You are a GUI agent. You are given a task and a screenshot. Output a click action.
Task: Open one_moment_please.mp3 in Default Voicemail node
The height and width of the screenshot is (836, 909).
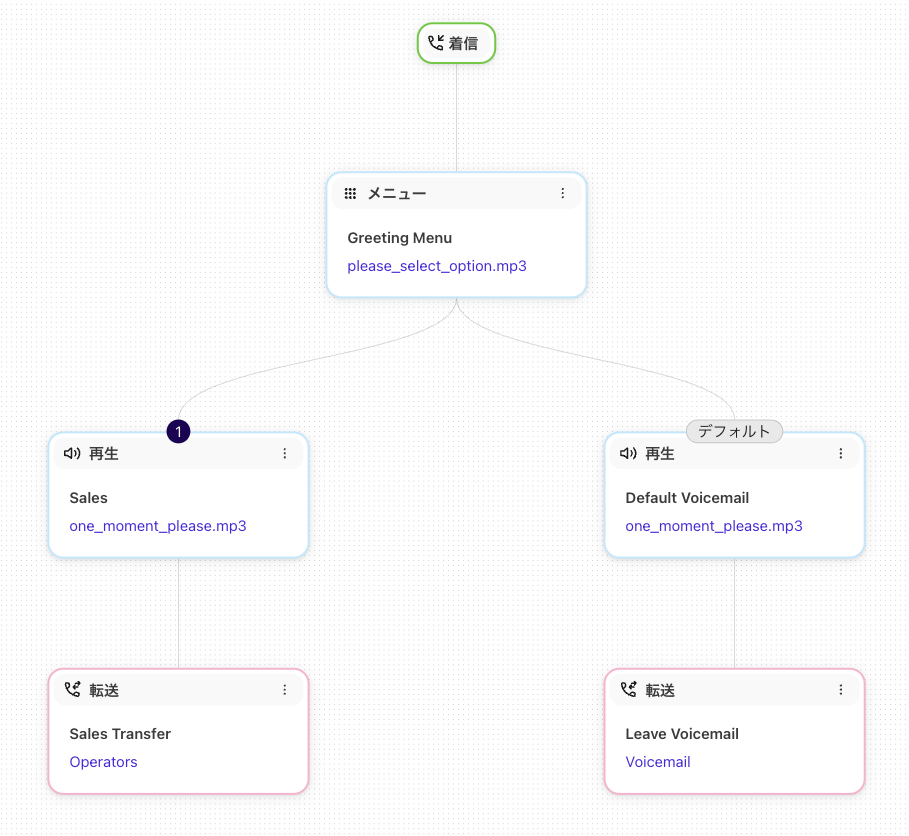(714, 526)
